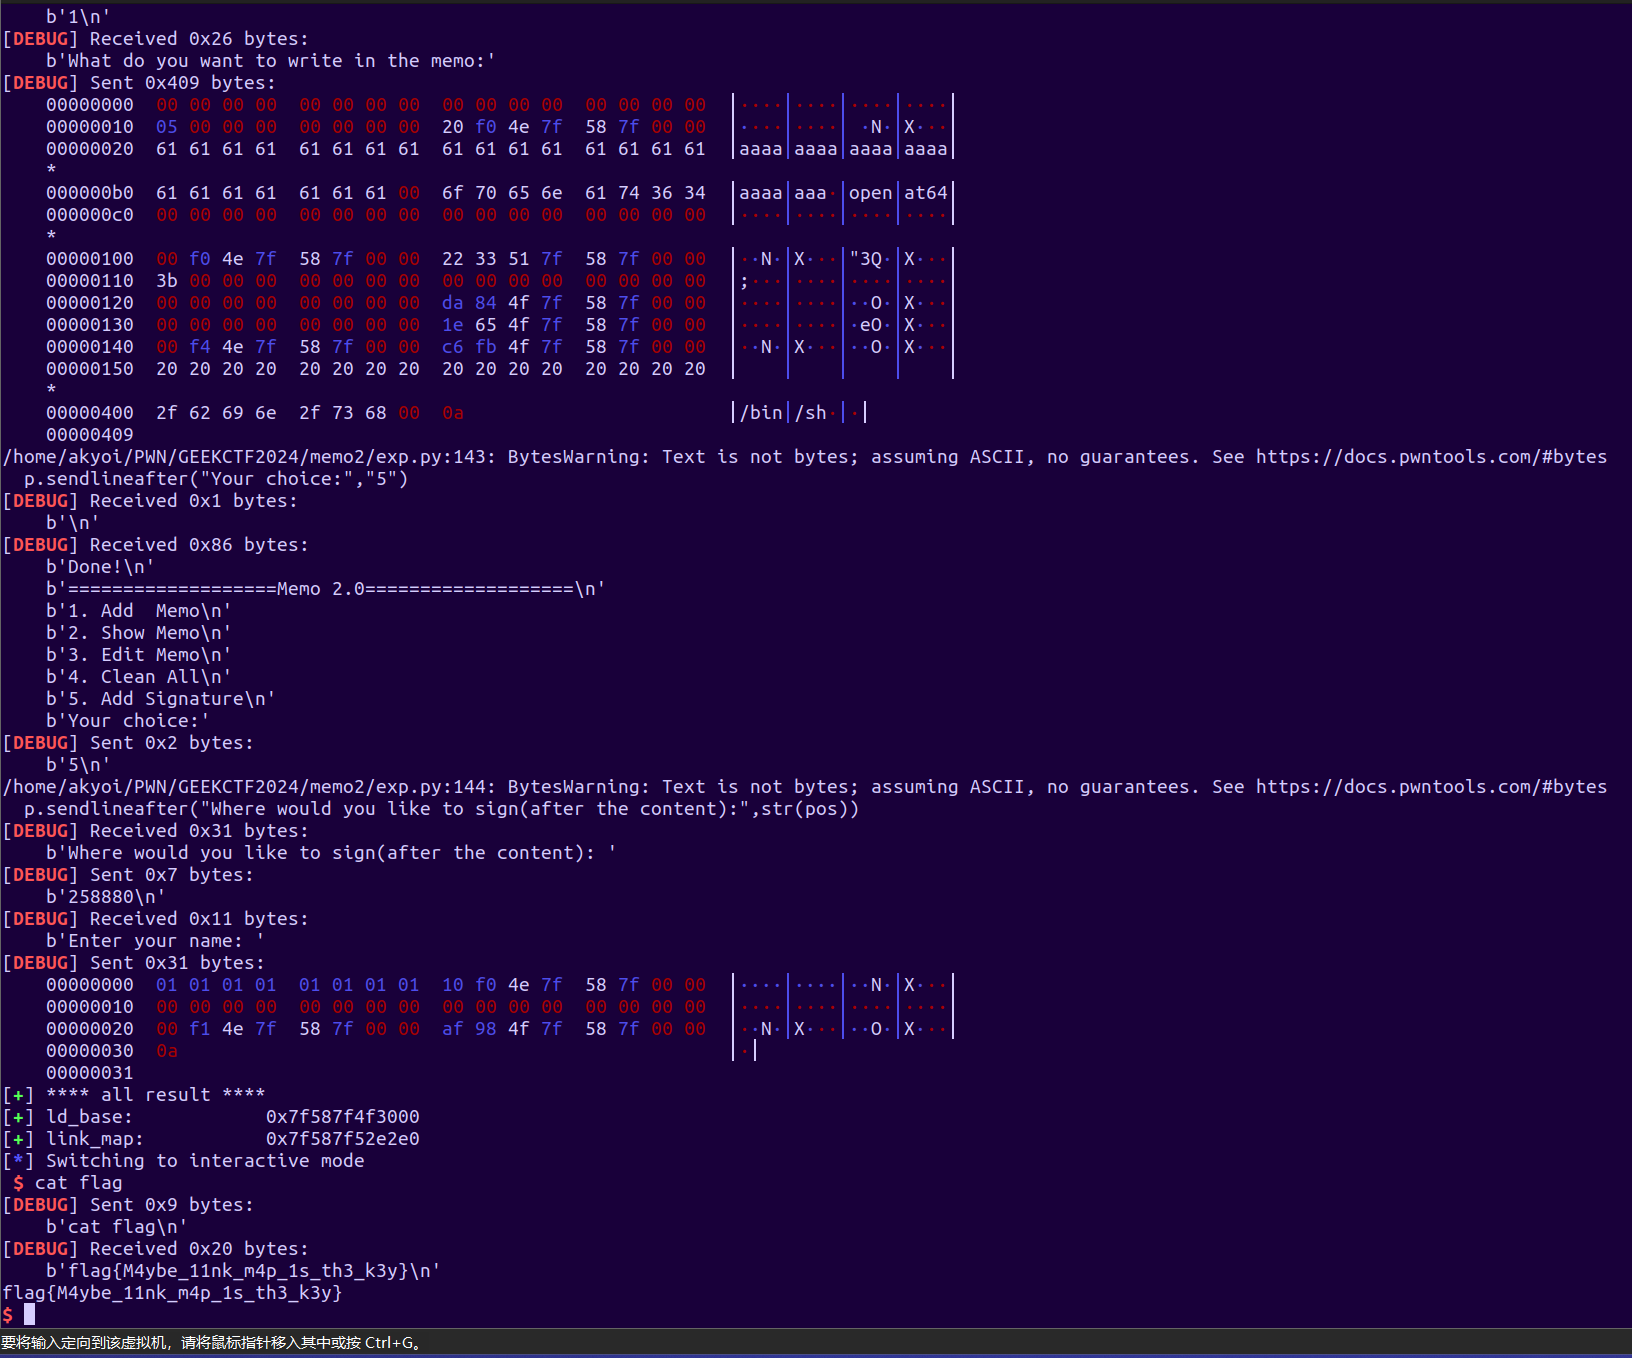
Task: Click the hexdump row at offset 00000010
Action: point(499,126)
